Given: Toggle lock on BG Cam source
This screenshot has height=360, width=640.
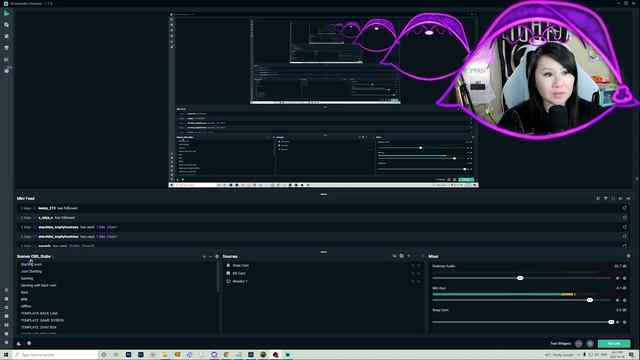Looking at the screenshot, I should pos(413,273).
